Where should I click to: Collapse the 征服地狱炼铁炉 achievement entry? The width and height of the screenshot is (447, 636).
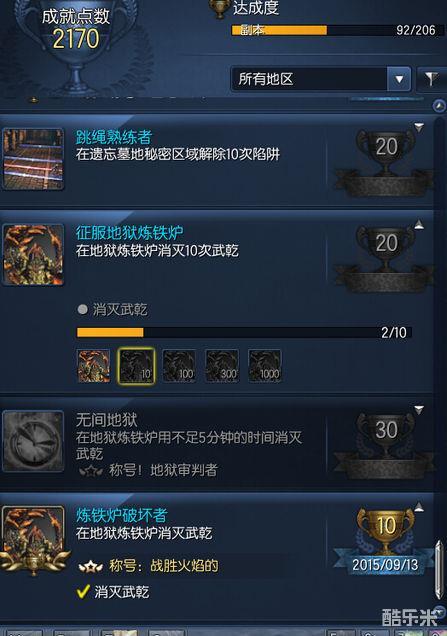pyautogui.click(x=419, y=225)
